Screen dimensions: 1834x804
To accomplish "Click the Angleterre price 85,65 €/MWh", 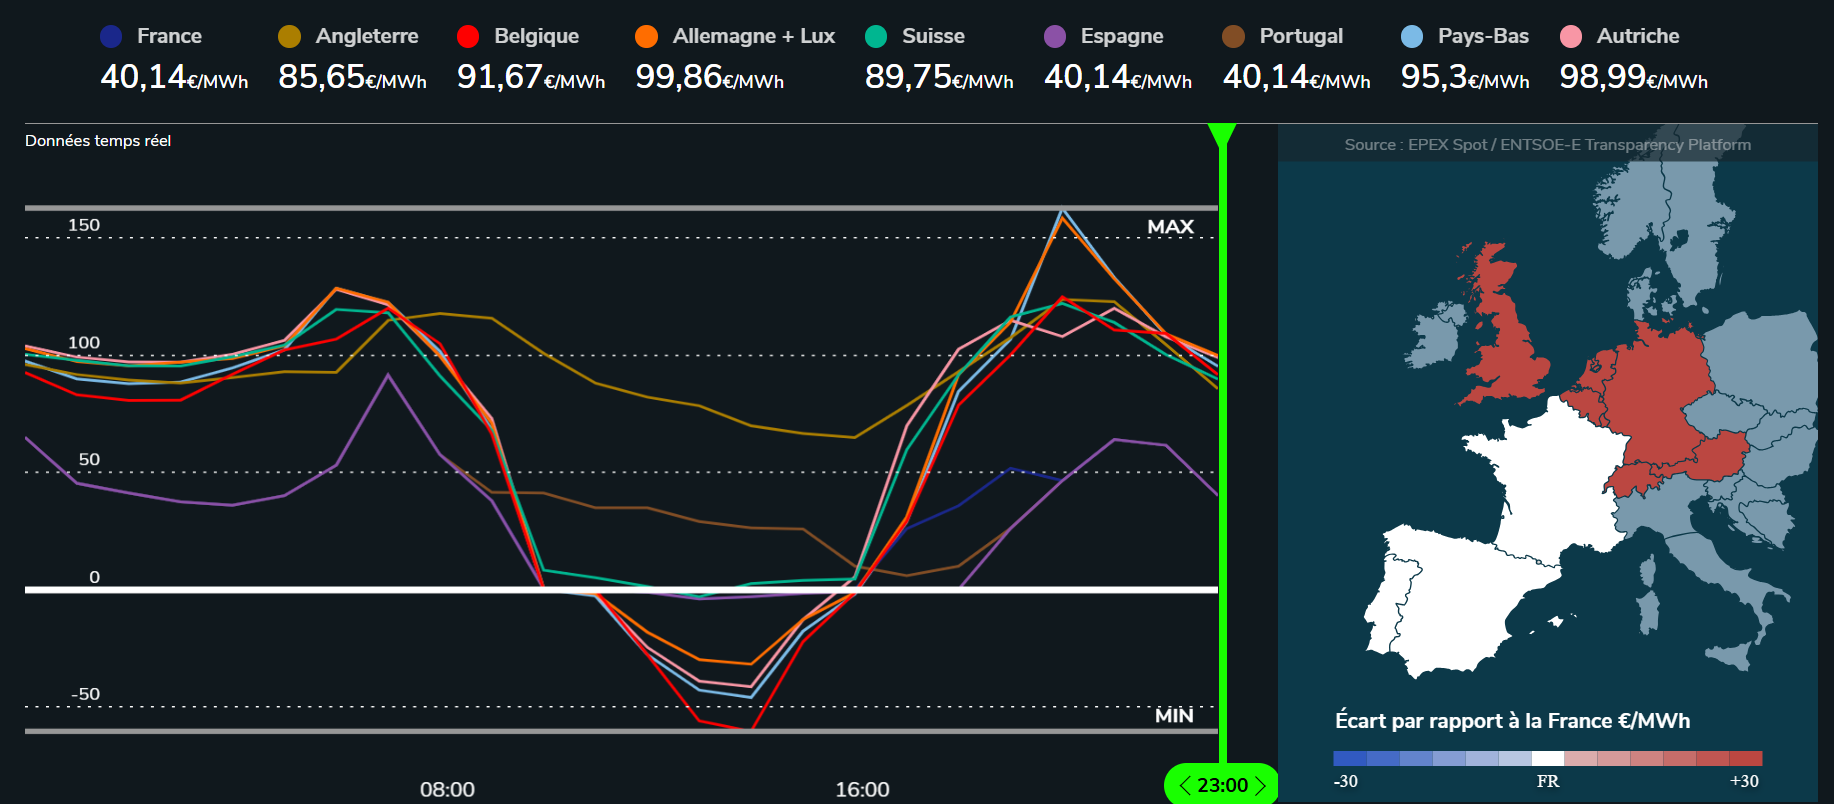I will [352, 77].
